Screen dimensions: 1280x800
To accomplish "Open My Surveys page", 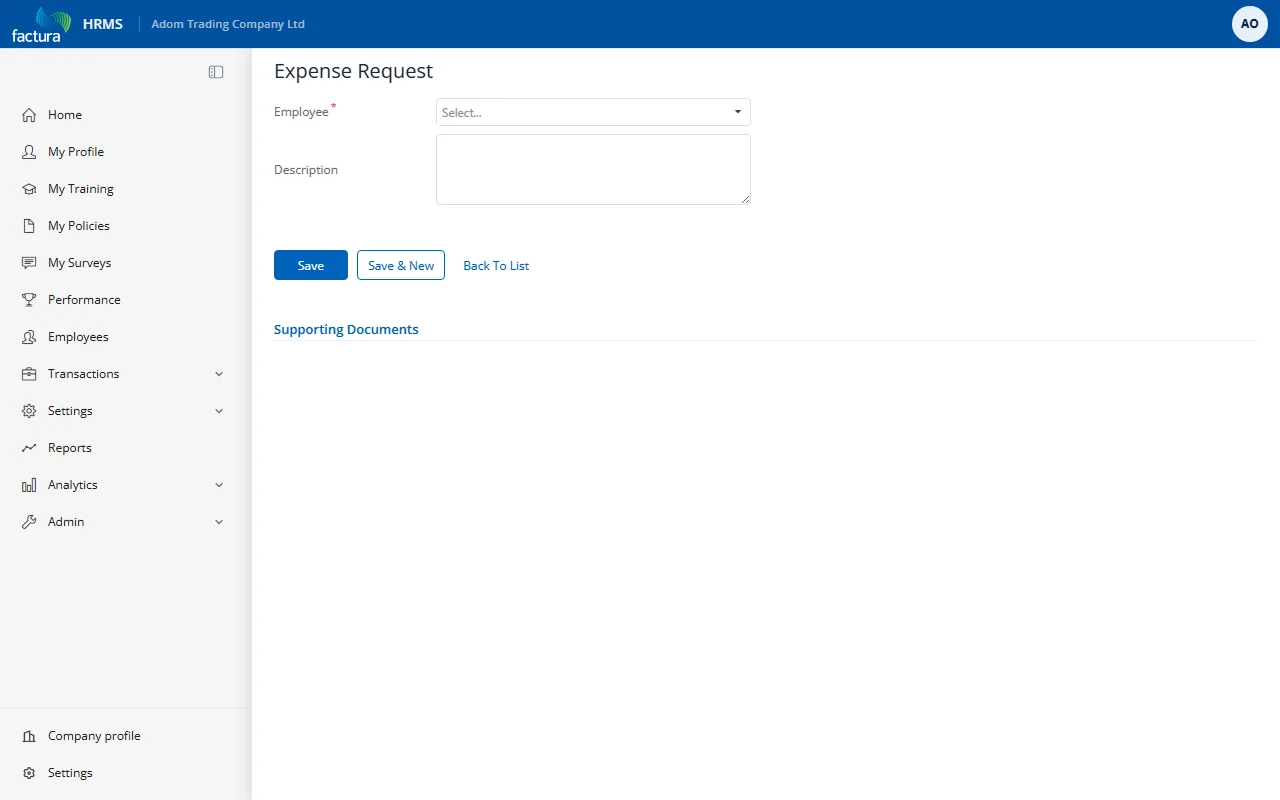I will point(80,263).
